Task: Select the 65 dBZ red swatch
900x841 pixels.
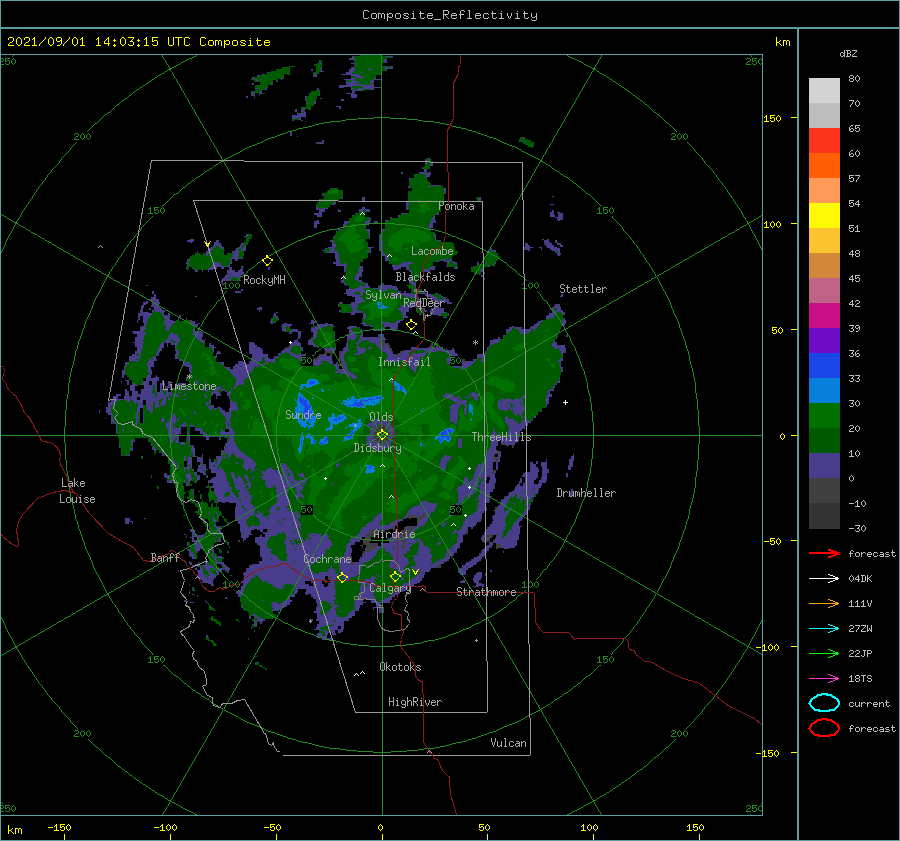Action: [824, 140]
